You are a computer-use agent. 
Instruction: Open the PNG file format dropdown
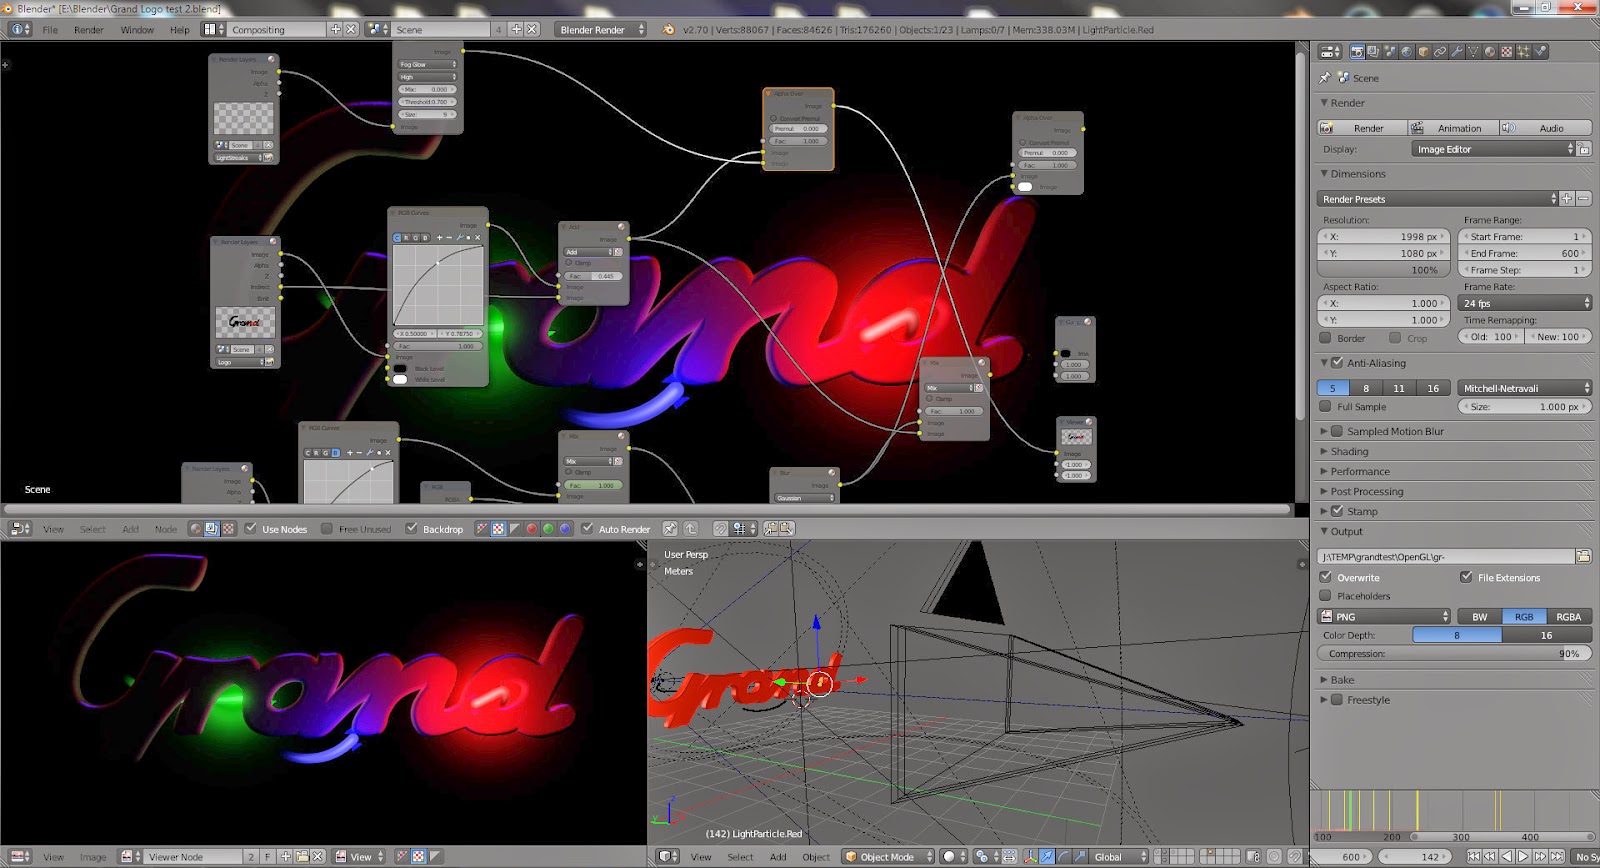click(x=1384, y=617)
